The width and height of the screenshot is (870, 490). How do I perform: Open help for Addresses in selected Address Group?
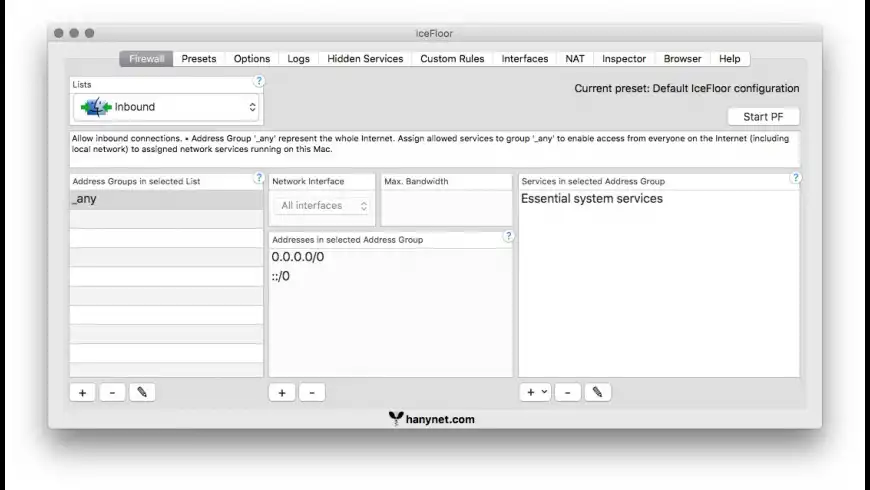(508, 236)
